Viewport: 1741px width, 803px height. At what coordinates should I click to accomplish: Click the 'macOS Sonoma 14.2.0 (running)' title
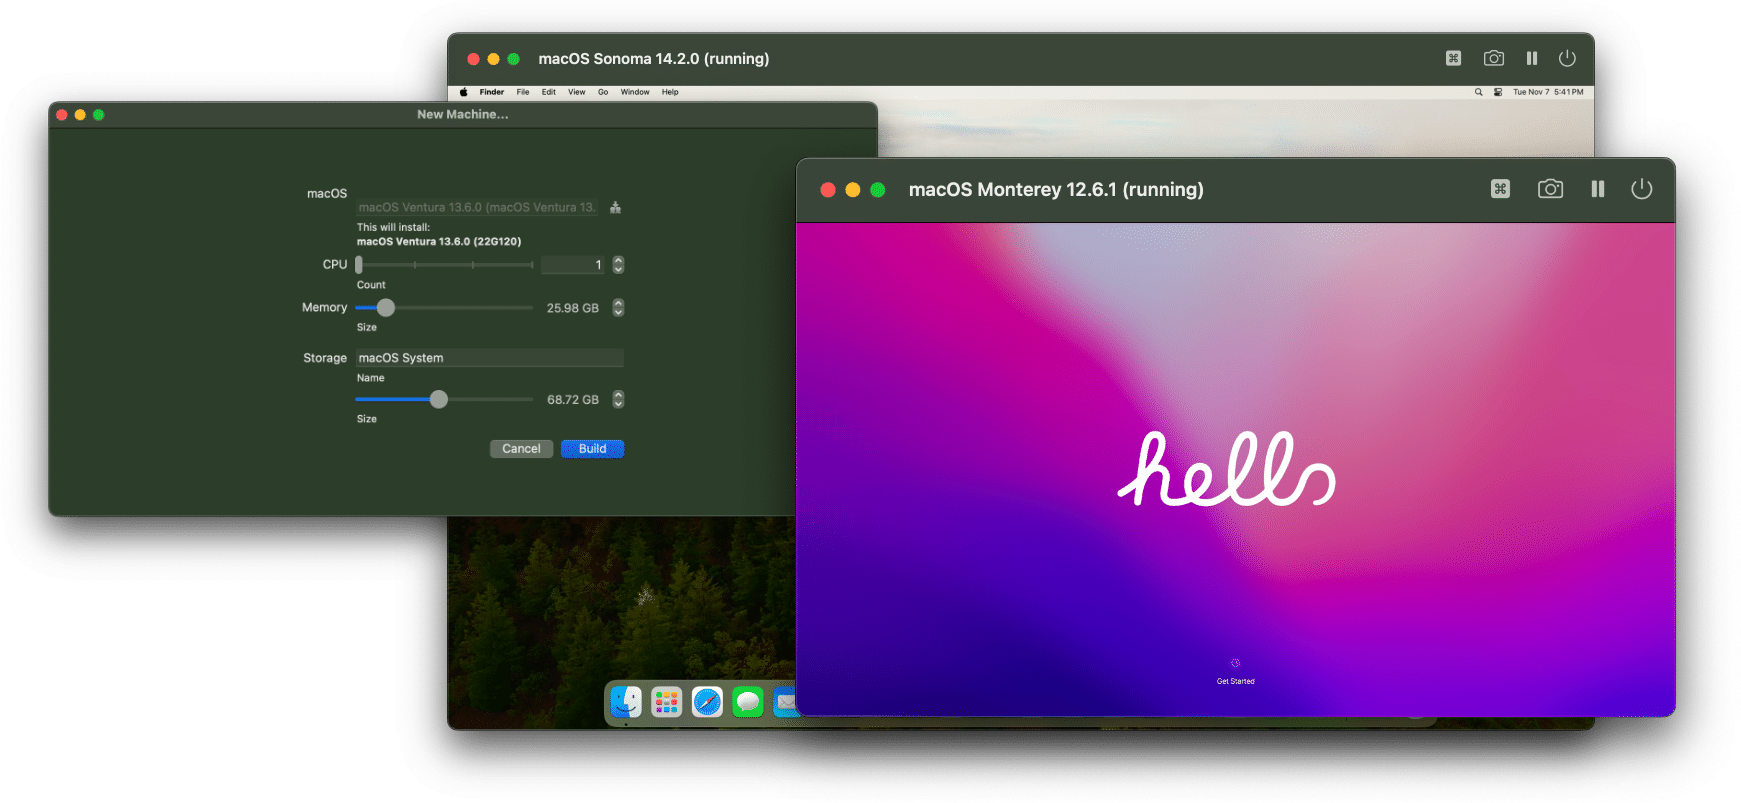click(654, 59)
